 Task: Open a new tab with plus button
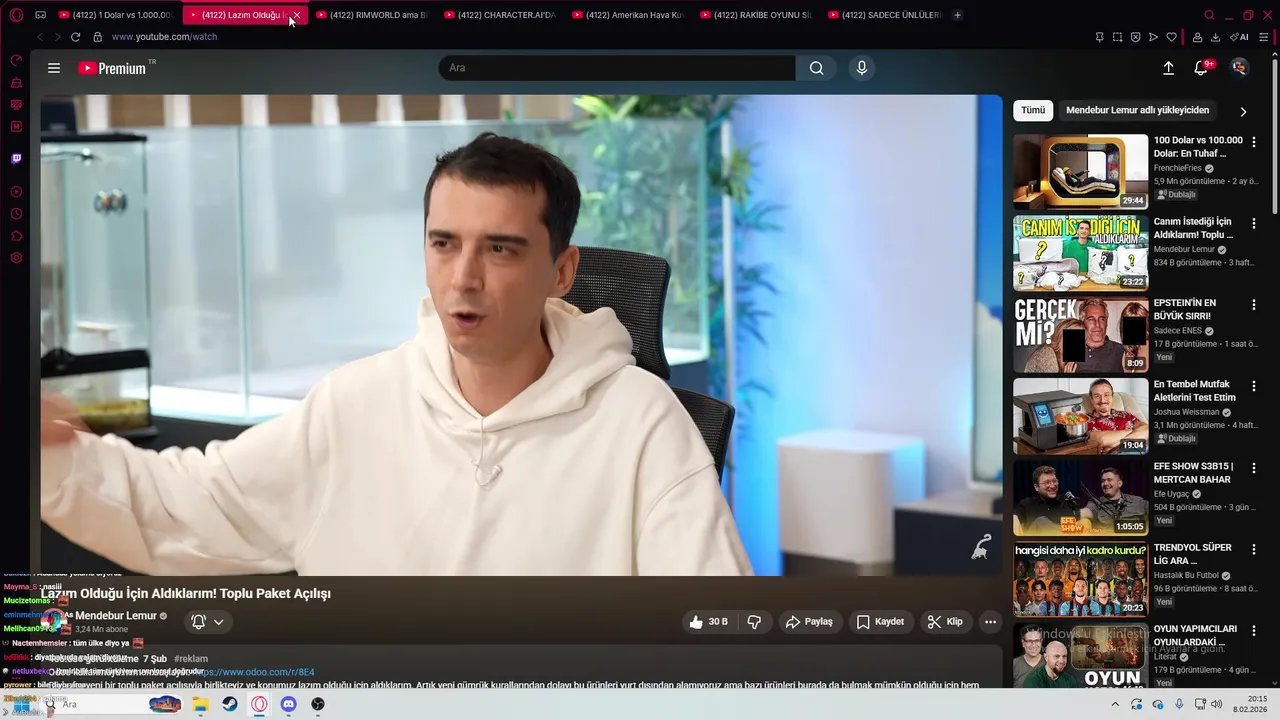click(957, 15)
